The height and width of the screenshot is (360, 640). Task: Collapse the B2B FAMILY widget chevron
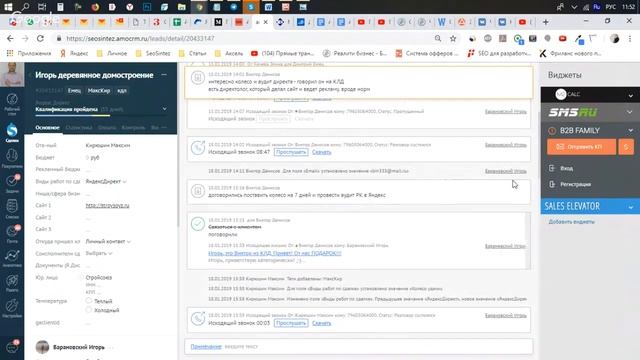pyautogui.click(x=630, y=131)
